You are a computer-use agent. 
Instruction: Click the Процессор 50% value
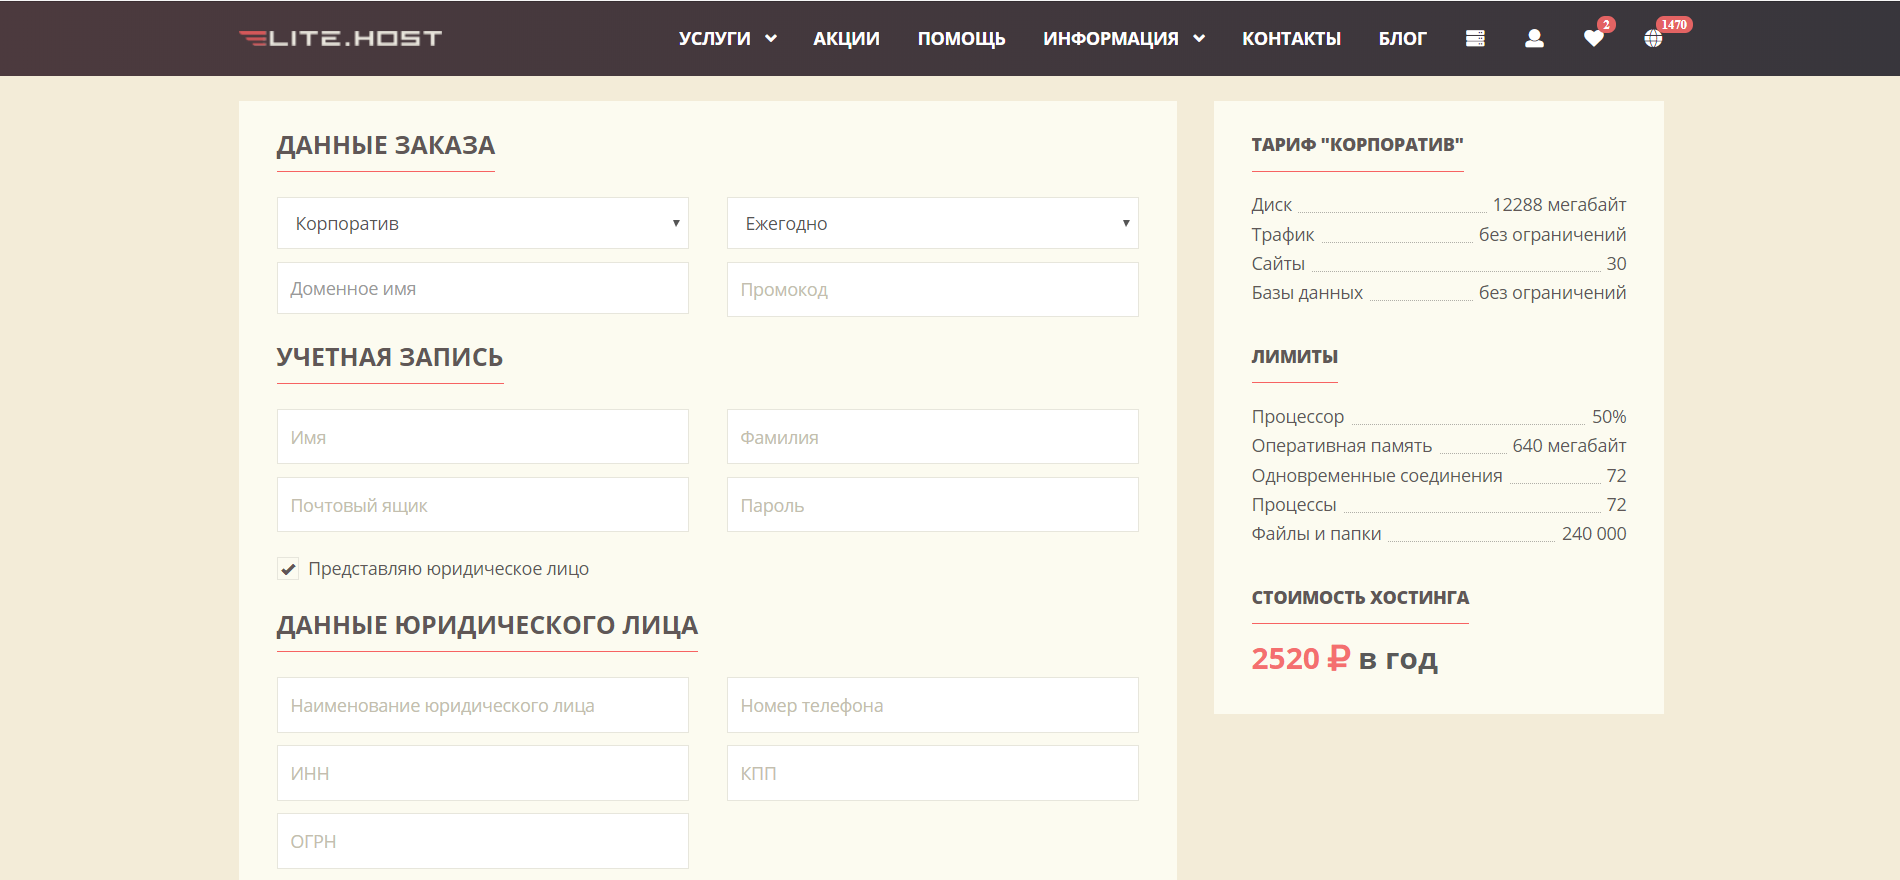tap(1609, 417)
